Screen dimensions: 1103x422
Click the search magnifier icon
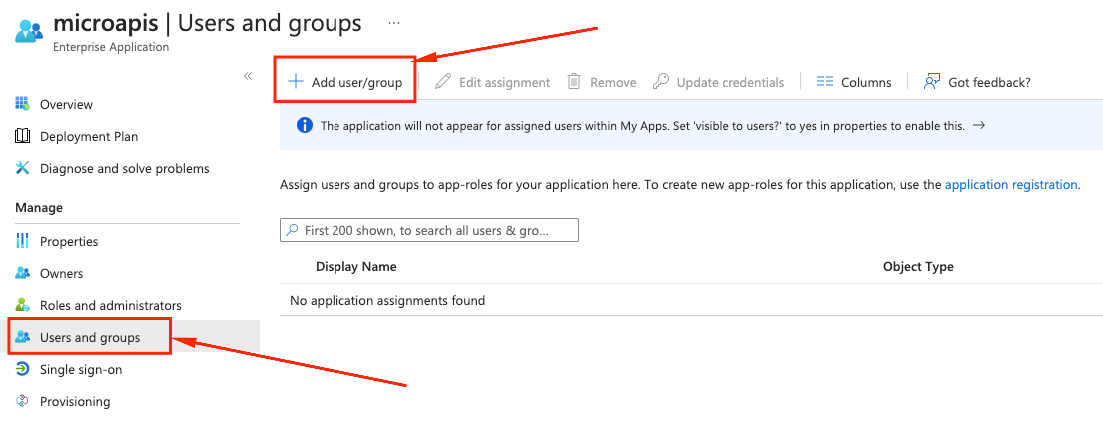pyautogui.click(x=292, y=230)
